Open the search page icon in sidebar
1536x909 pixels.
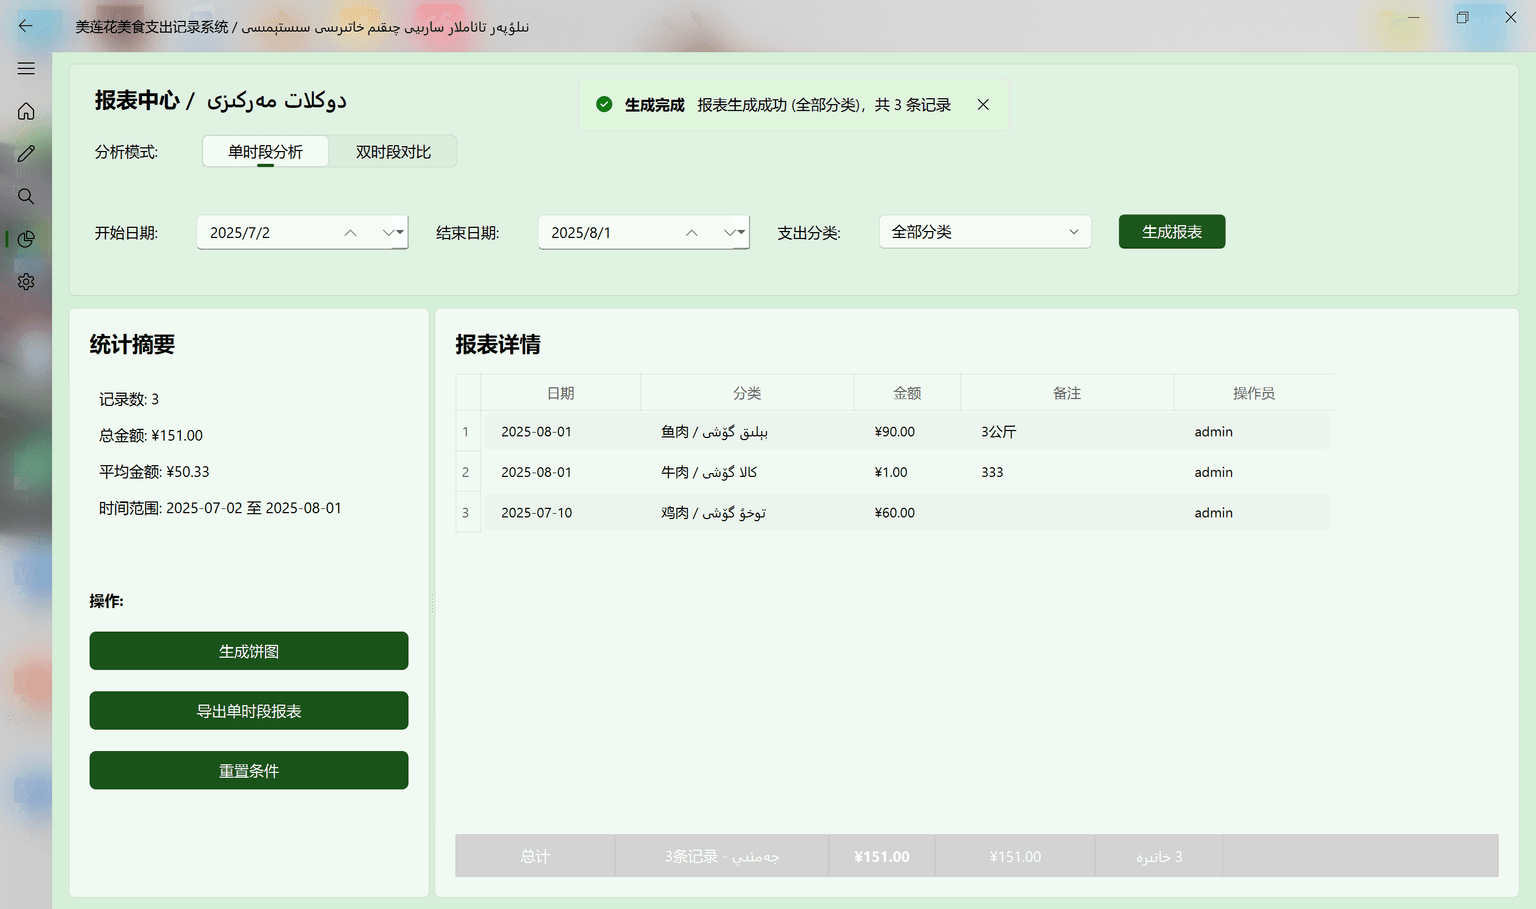pyautogui.click(x=26, y=196)
